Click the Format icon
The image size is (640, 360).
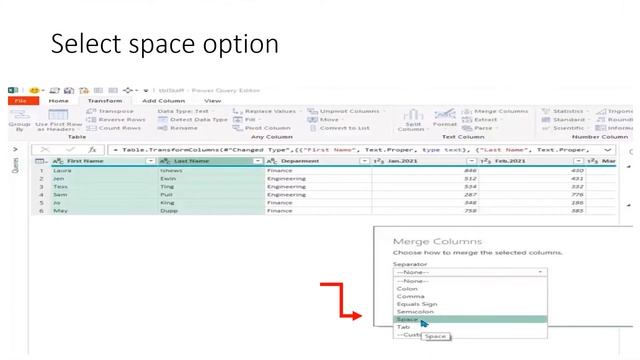click(444, 118)
